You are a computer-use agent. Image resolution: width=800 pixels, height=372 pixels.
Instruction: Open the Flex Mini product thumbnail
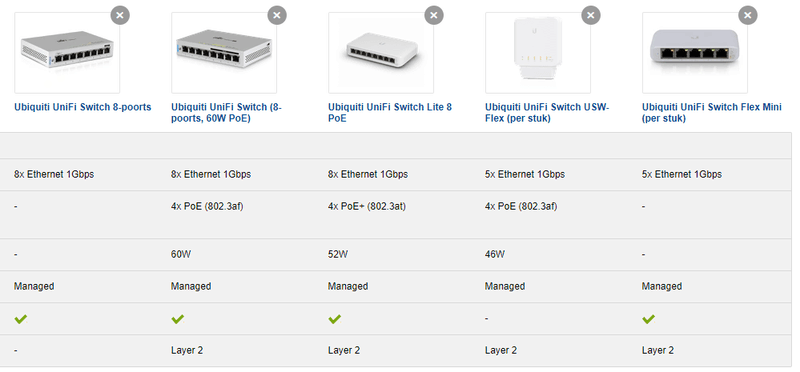695,53
